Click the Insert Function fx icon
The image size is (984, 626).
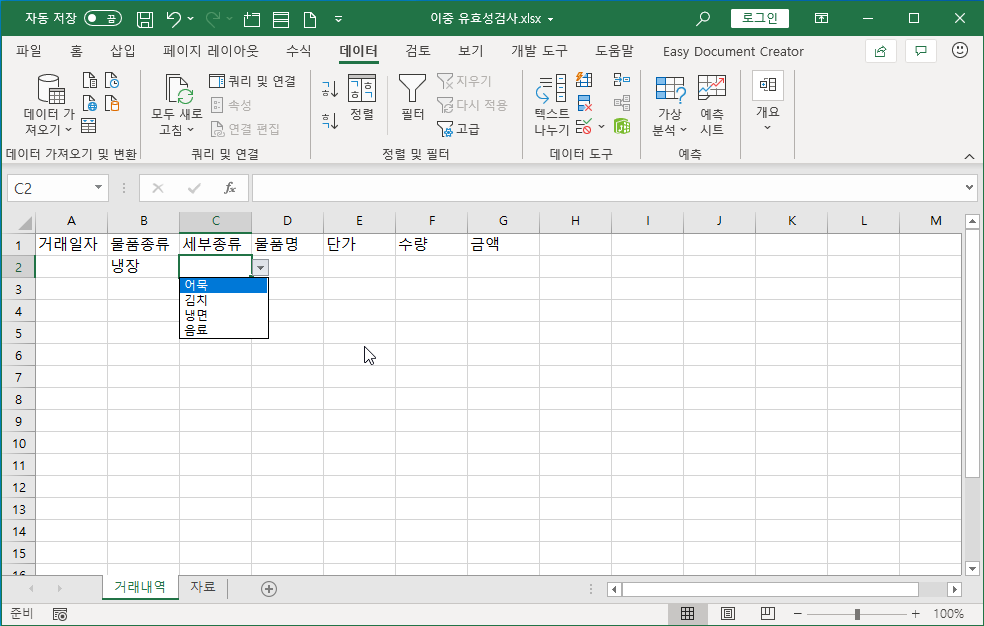(230, 188)
